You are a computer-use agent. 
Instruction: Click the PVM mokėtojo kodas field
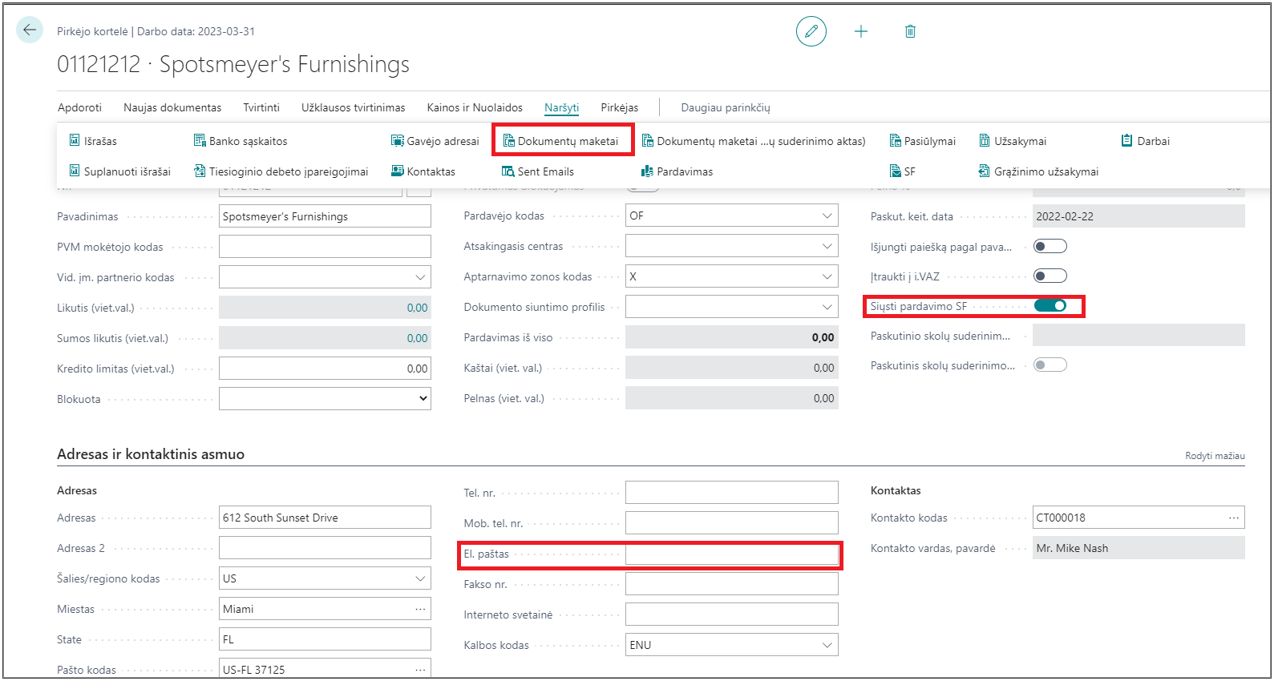(324, 246)
